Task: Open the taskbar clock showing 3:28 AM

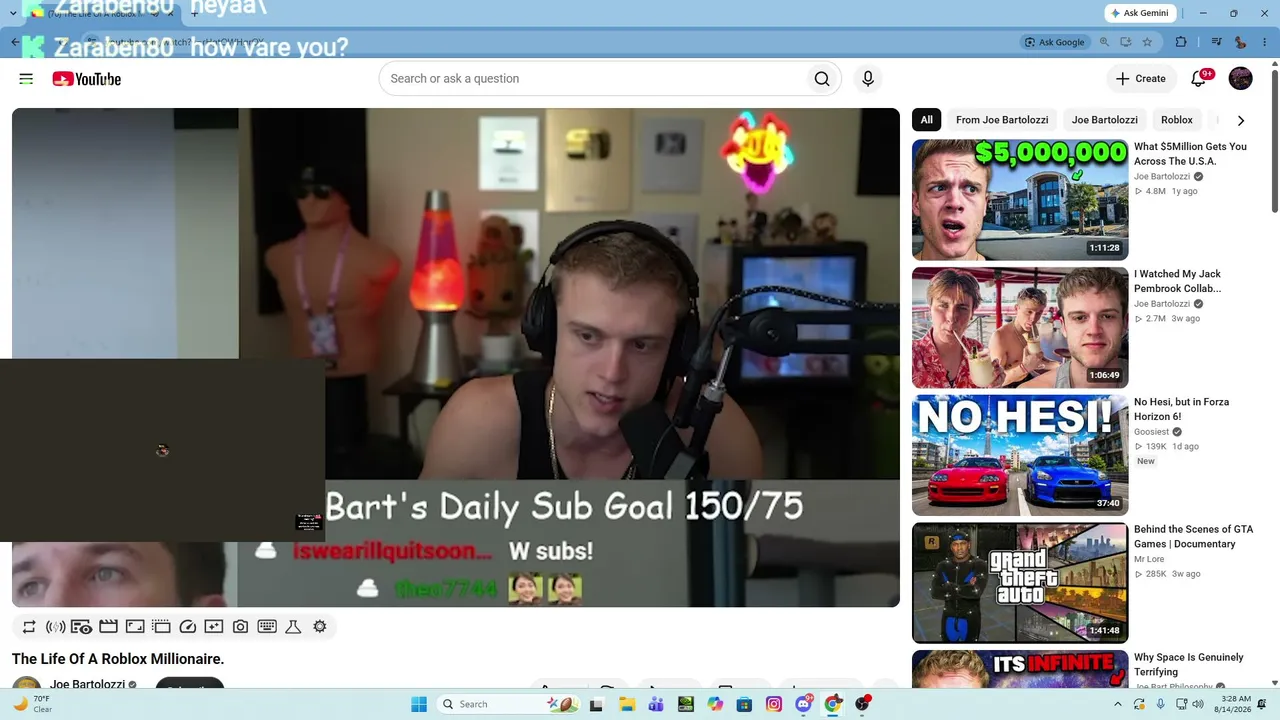Action: pos(1230,704)
